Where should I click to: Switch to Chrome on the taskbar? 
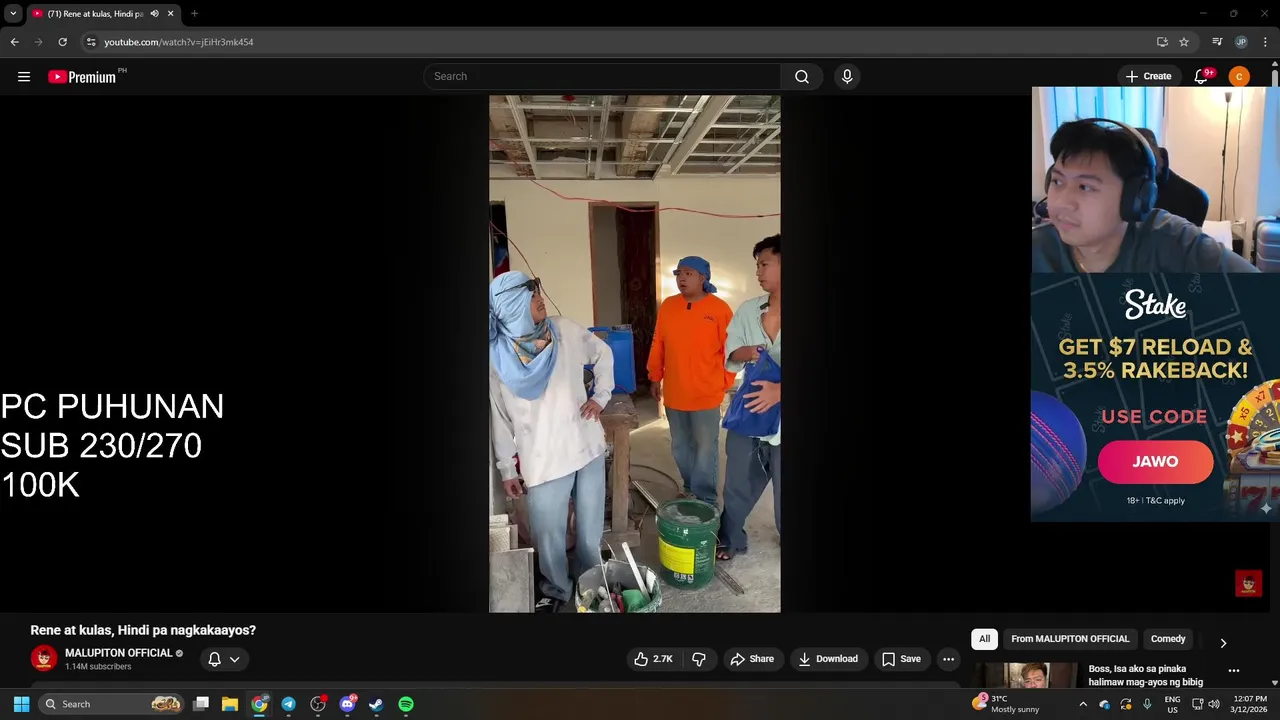(259, 704)
